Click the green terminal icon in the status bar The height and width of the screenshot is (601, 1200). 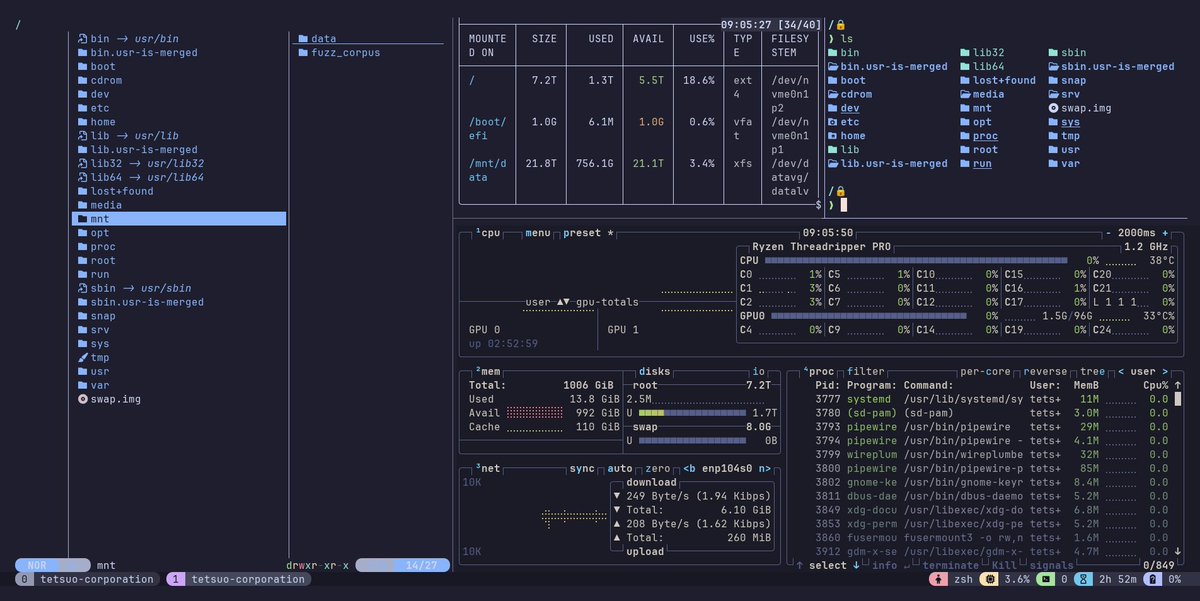click(x=1046, y=578)
